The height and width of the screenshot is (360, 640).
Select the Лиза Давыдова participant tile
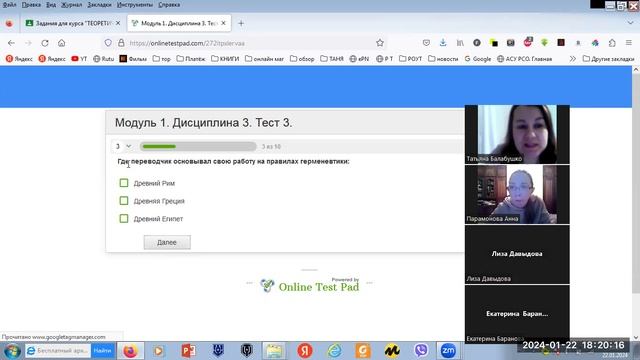point(517,254)
